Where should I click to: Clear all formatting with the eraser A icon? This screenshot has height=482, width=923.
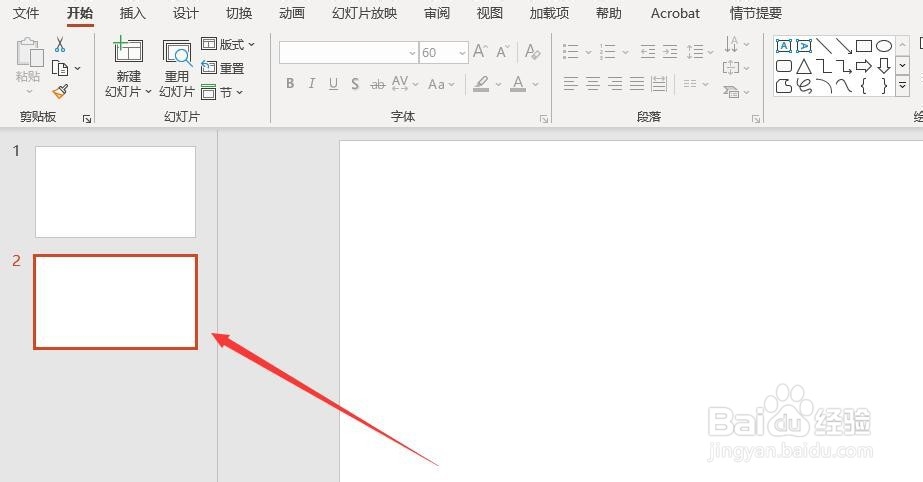click(533, 52)
